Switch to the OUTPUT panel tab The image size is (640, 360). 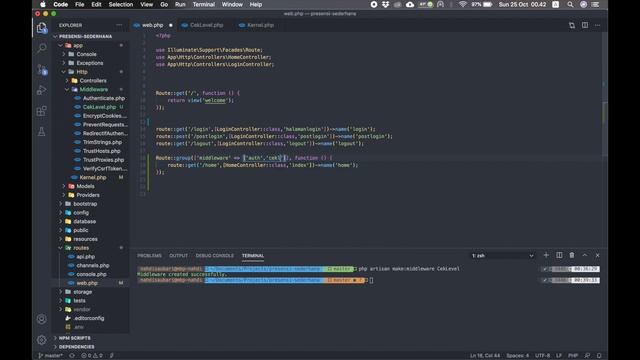coord(178,256)
